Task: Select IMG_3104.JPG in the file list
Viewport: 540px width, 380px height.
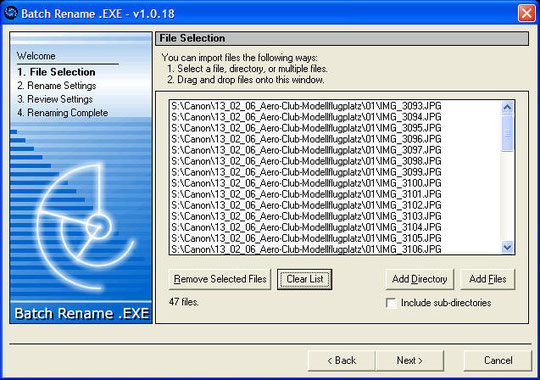Action: pyautogui.click(x=306, y=227)
